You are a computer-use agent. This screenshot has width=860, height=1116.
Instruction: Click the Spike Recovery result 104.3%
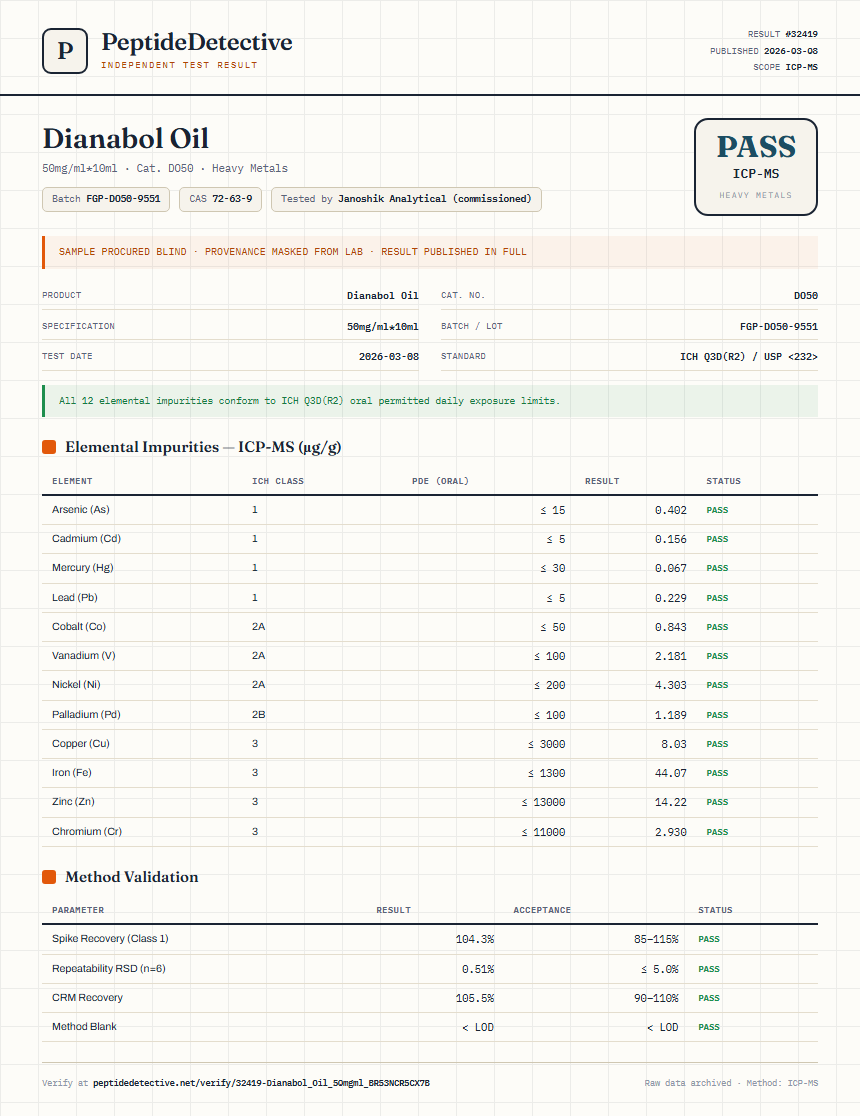point(475,939)
